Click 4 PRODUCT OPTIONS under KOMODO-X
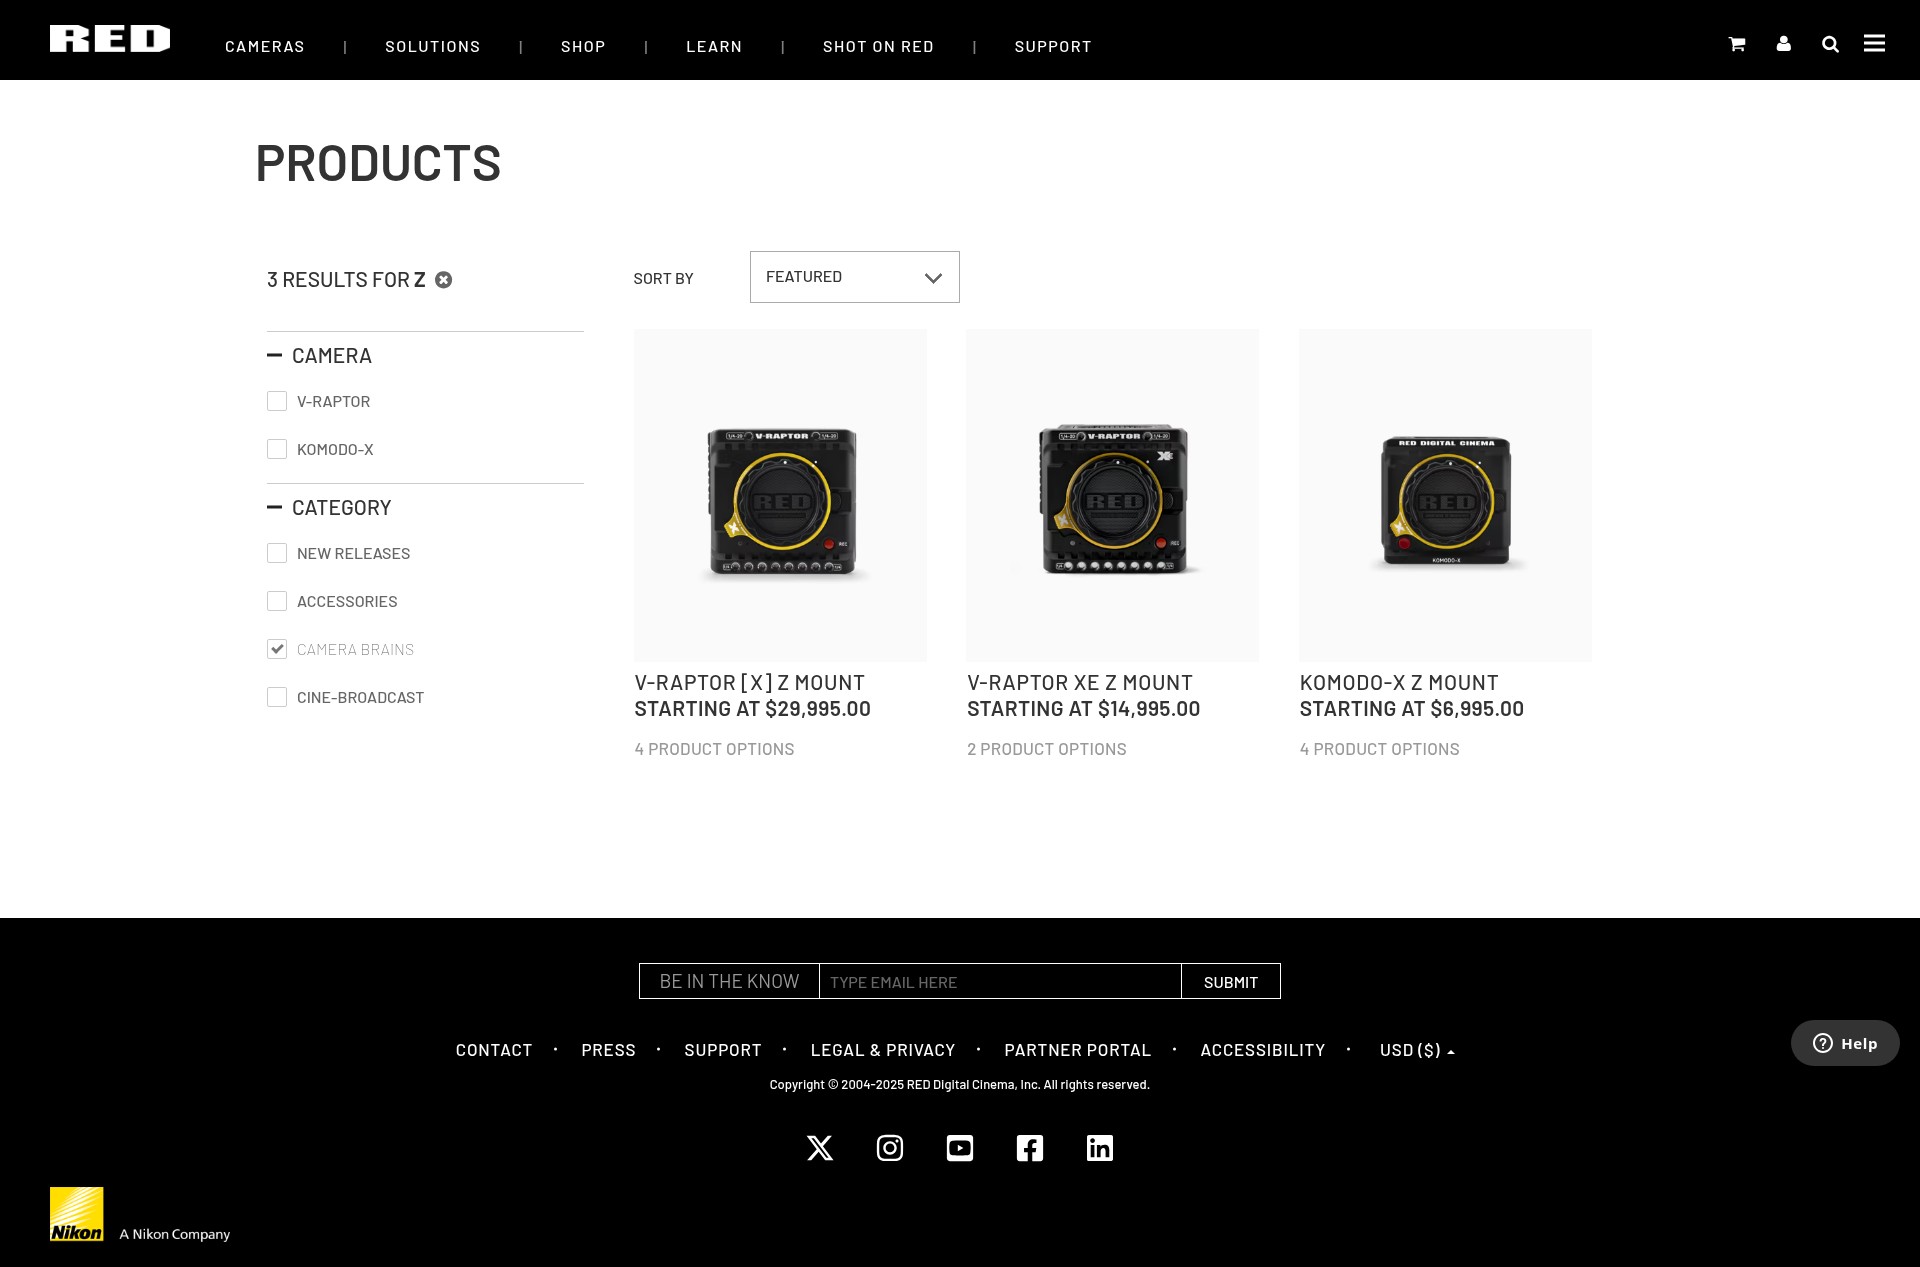Image resolution: width=1920 pixels, height=1267 pixels. (x=1380, y=749)
